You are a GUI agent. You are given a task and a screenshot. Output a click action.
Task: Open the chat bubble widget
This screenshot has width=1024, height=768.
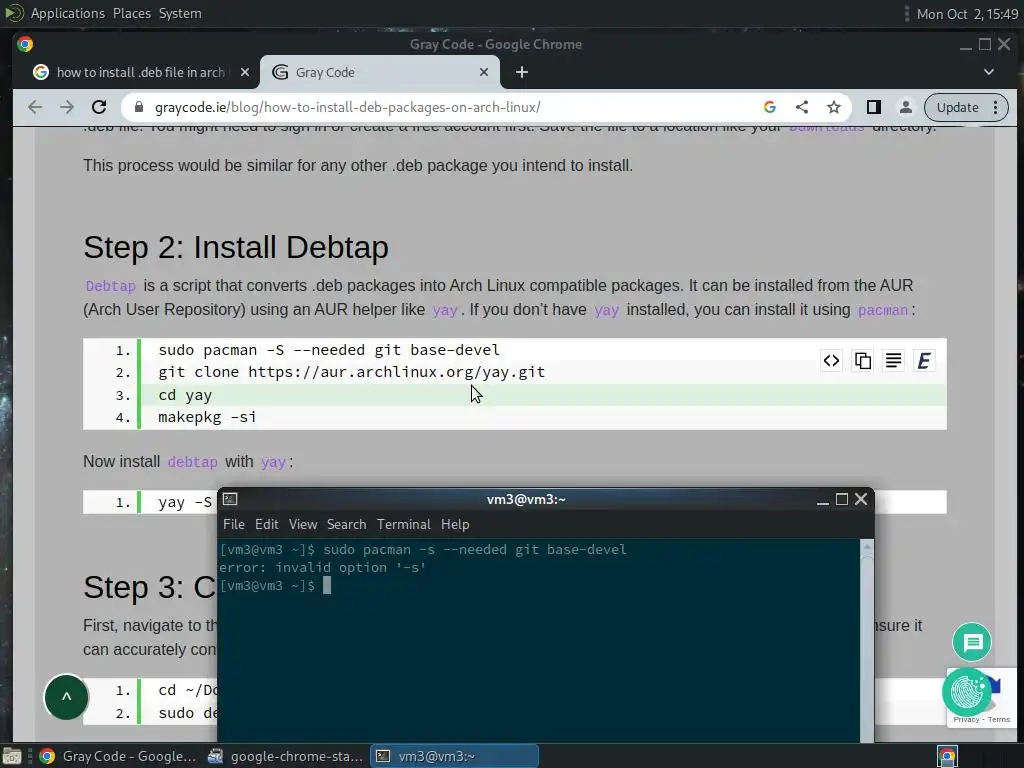point(972,642)
